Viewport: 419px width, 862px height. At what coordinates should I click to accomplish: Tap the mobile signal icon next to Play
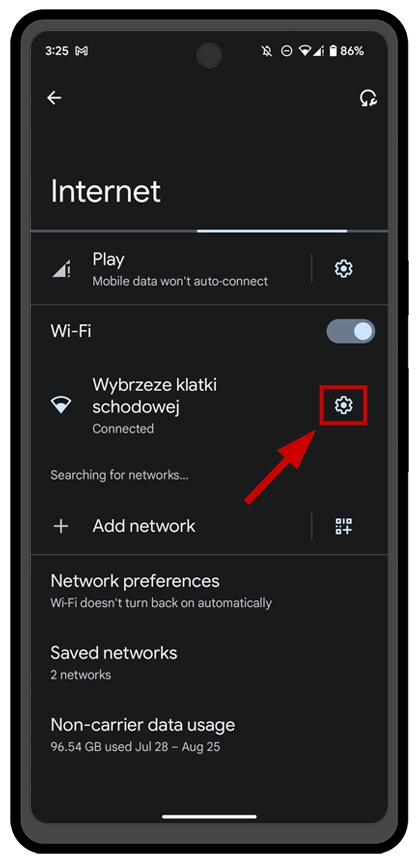pos(60,269)
